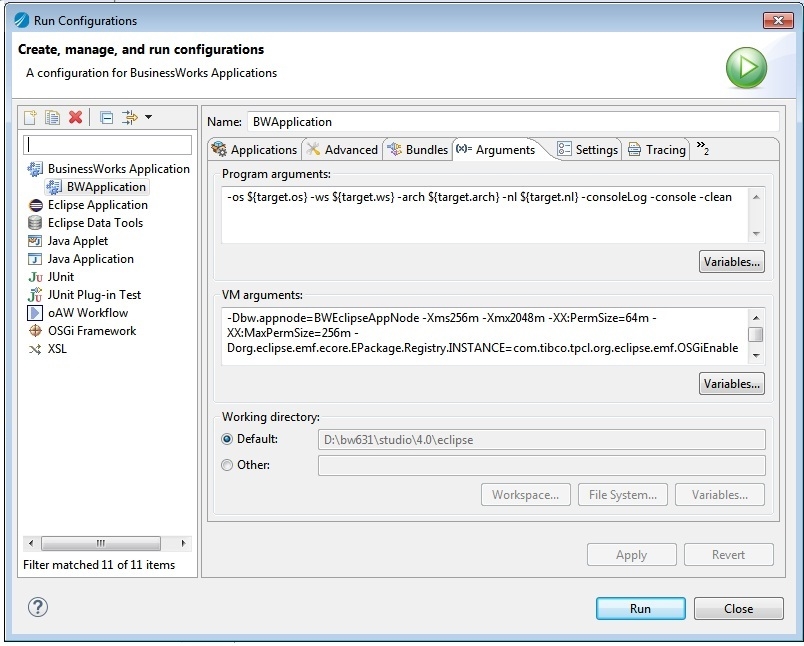Click into the configuration filter text field
This screenshot has width=804, height=646.
[x=108, y=145]
